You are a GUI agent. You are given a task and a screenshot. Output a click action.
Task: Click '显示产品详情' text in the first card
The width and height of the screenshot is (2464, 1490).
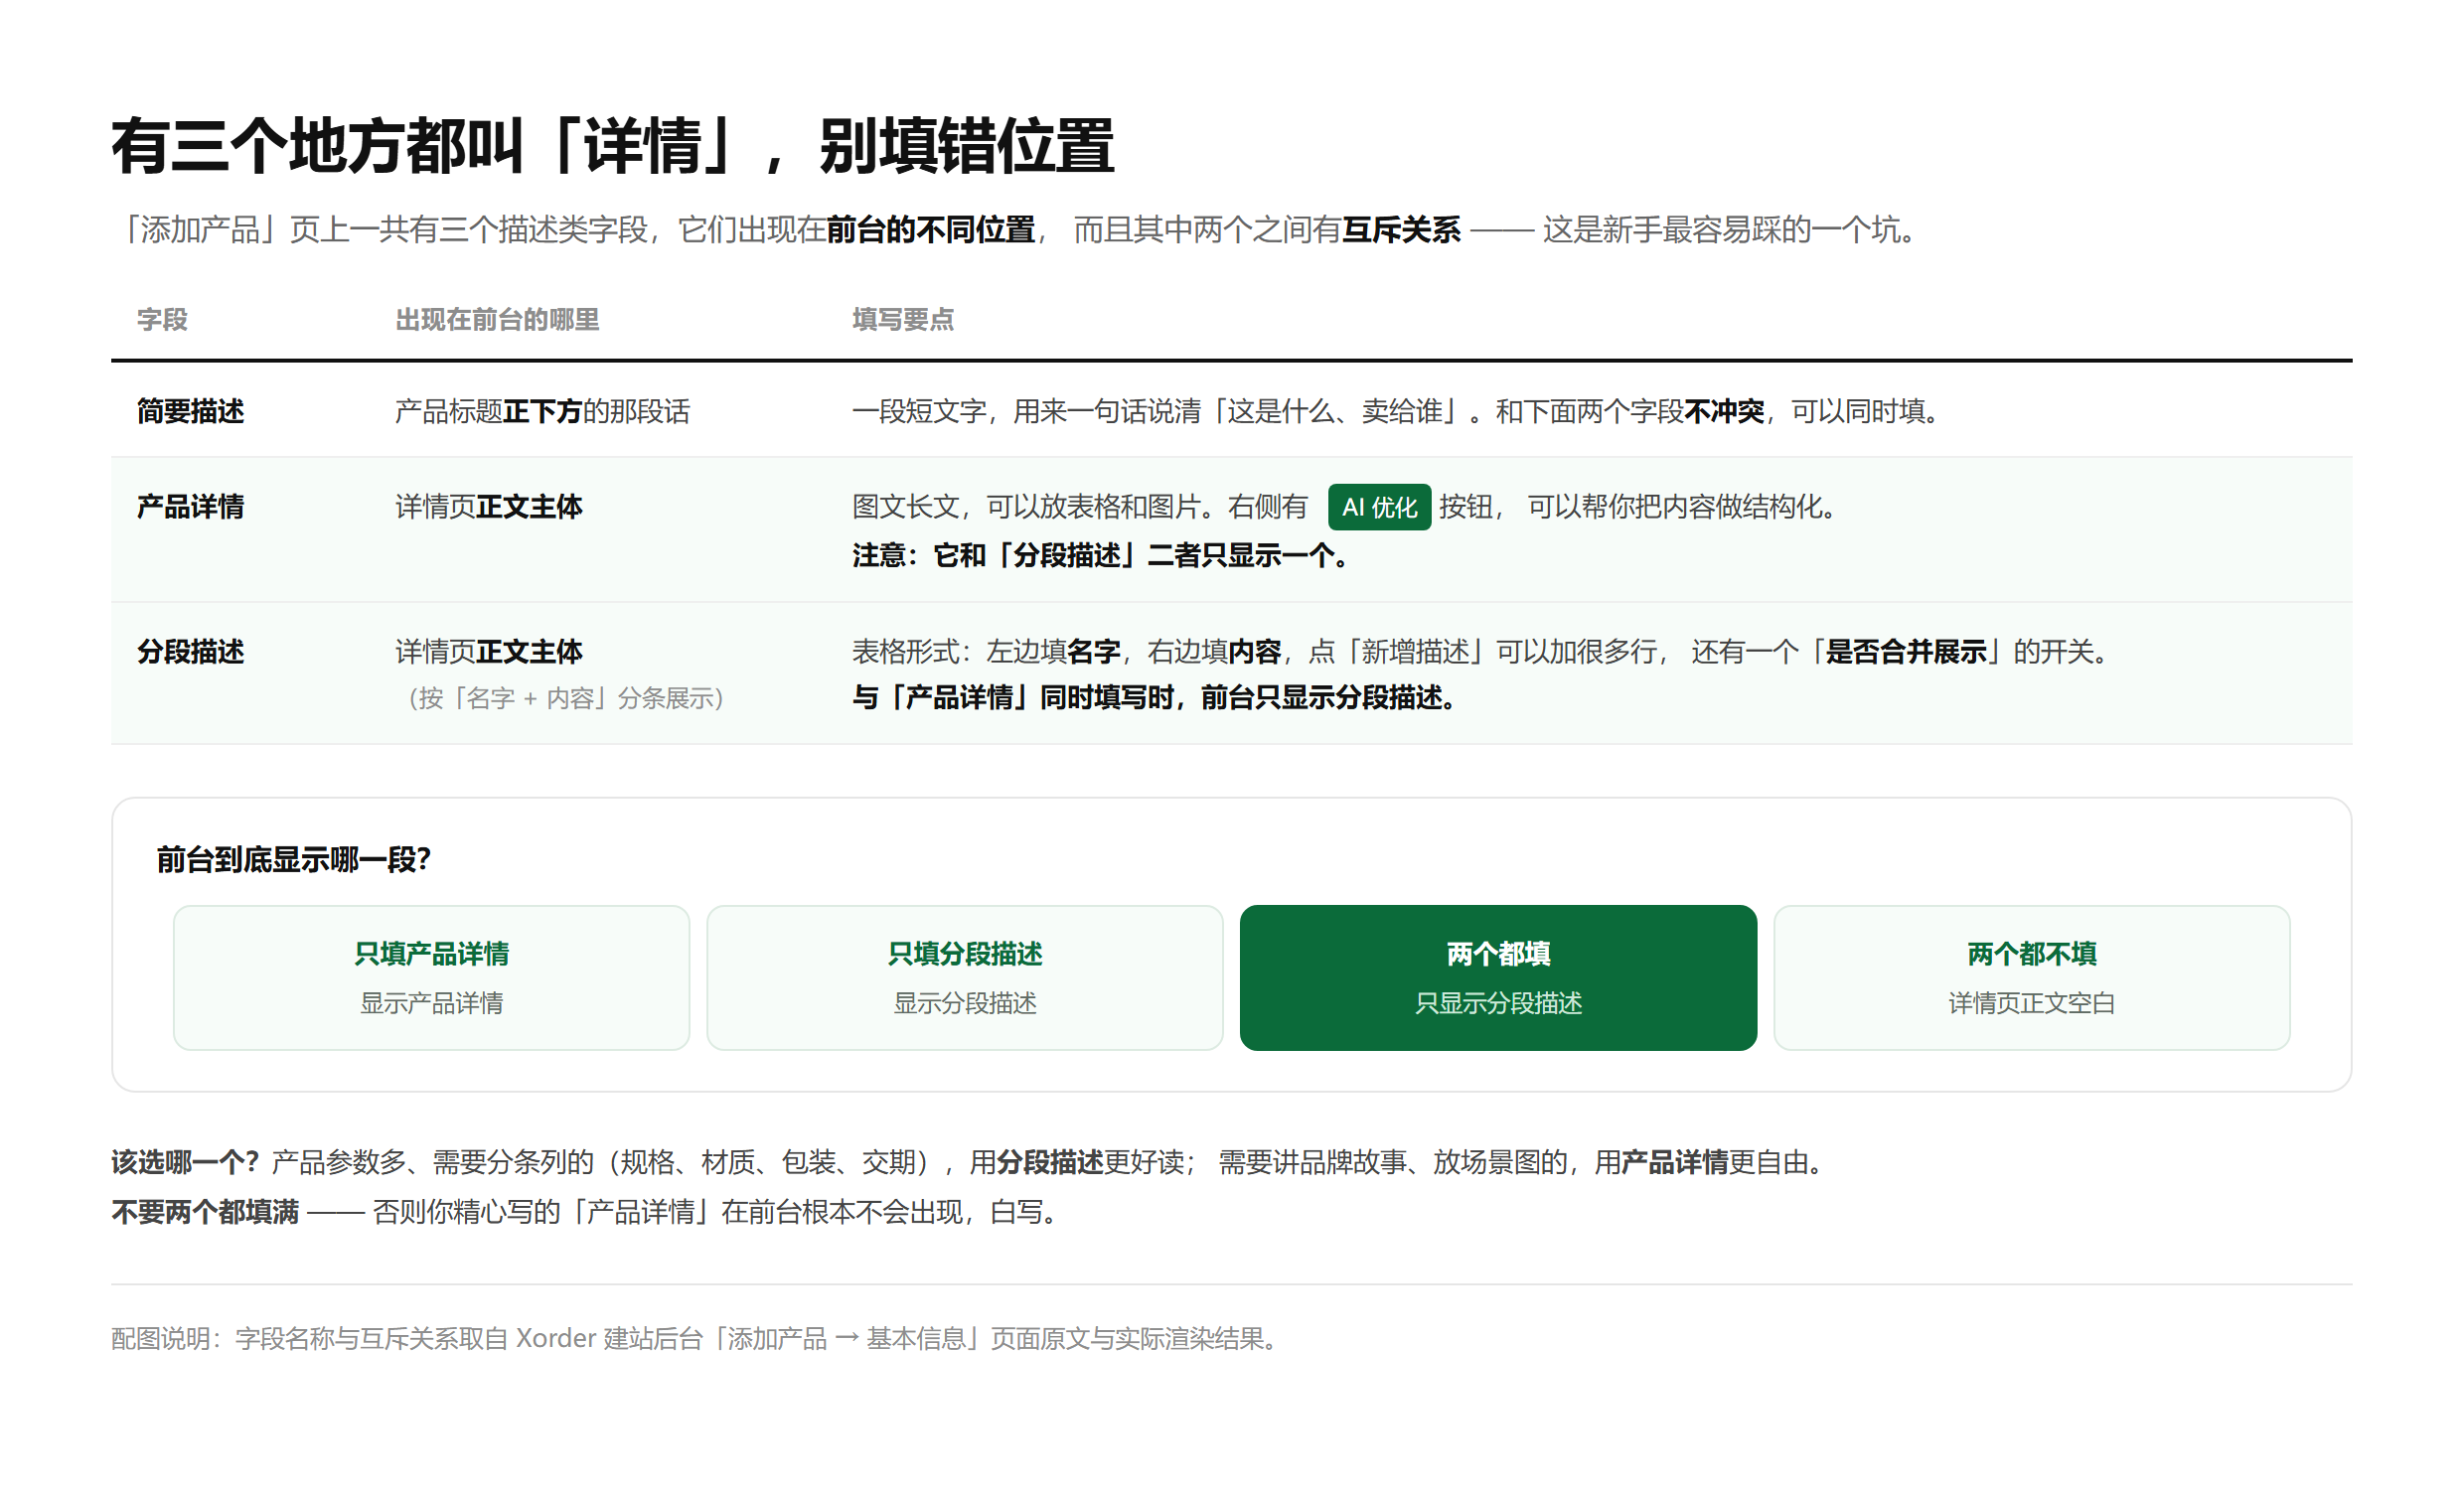click(x=431, y=1003)
